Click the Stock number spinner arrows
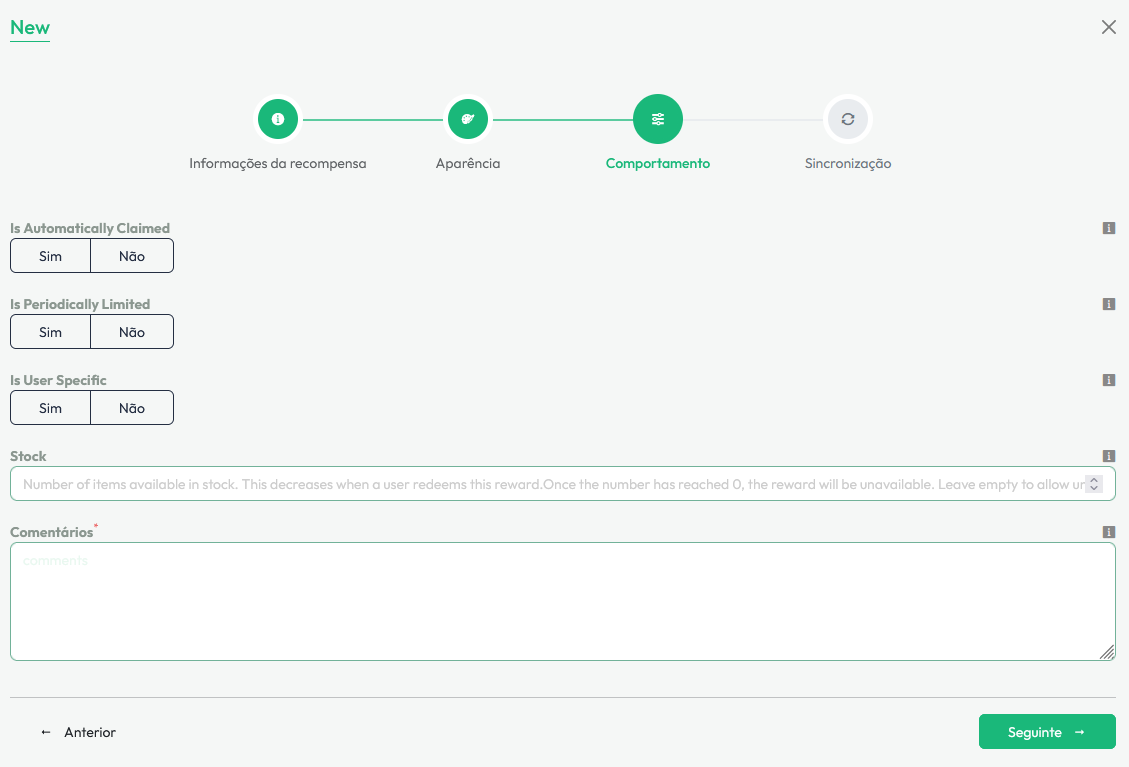1129x767 pixels. (1093, 484)
